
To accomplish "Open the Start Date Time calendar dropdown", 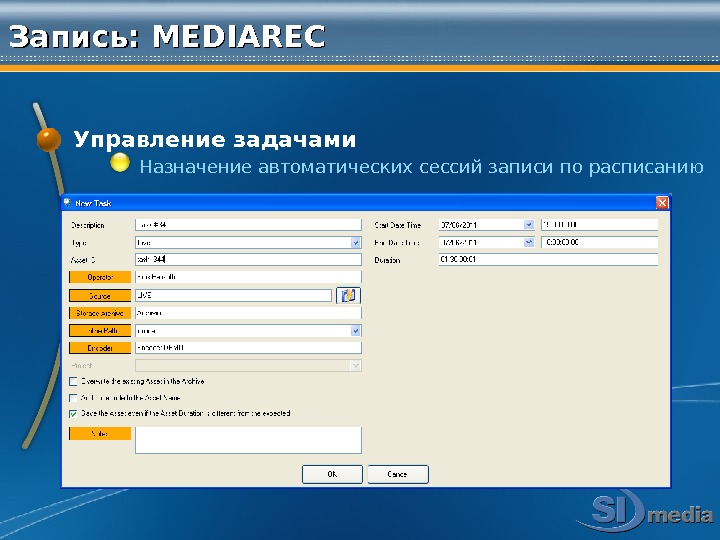I will tap(529, 225).
